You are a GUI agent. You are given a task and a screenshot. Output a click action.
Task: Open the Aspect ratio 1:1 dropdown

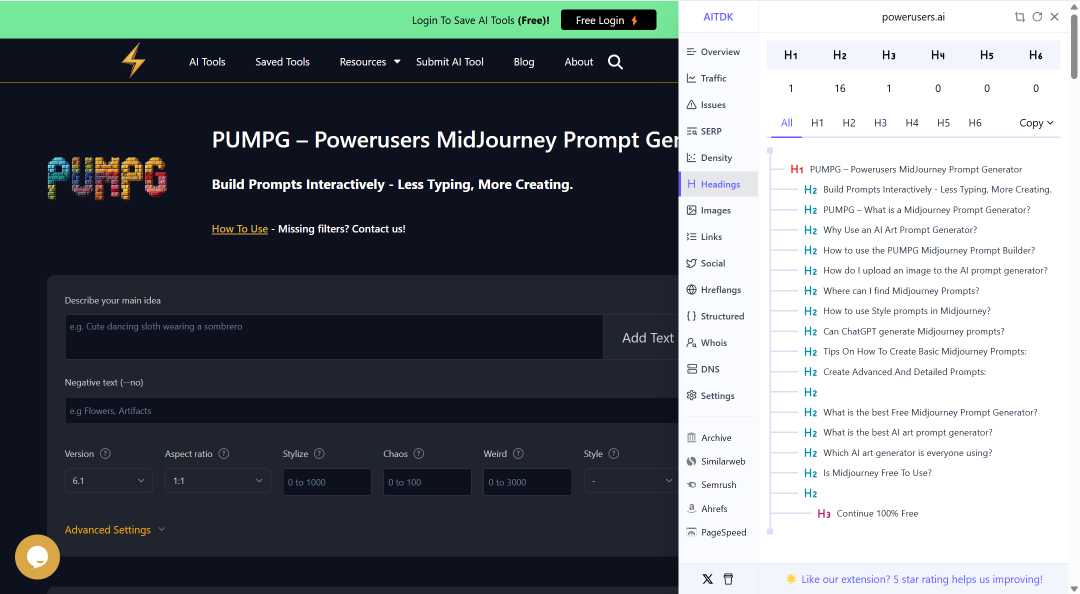tap(217, 481)
